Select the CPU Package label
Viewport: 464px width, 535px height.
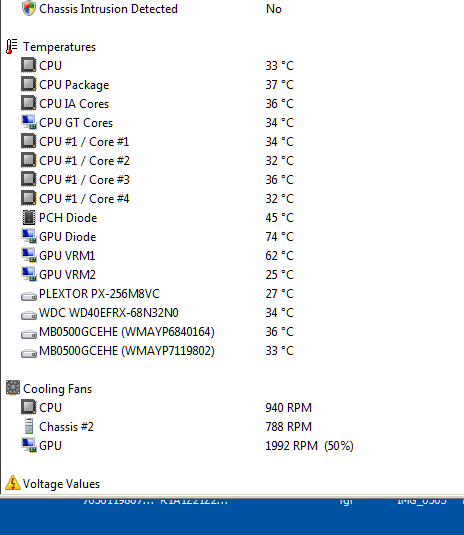point(74,85)
